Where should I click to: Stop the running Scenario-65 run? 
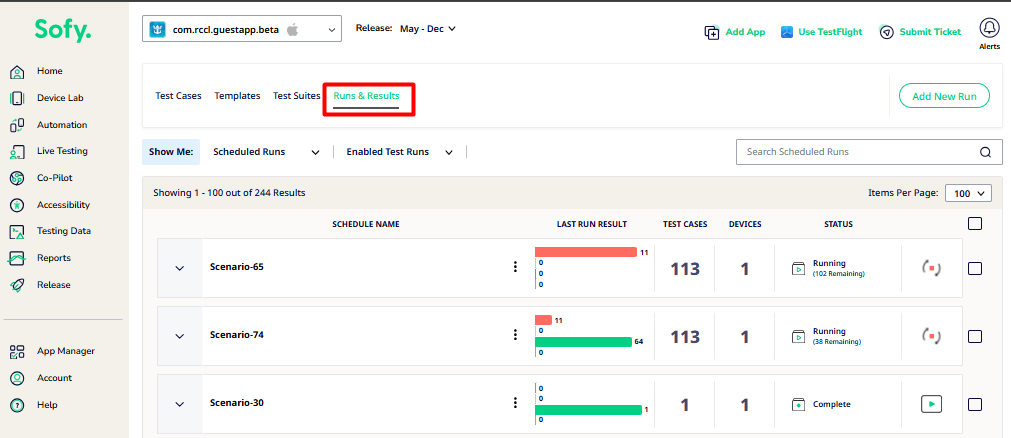click(x=931, y=268)
